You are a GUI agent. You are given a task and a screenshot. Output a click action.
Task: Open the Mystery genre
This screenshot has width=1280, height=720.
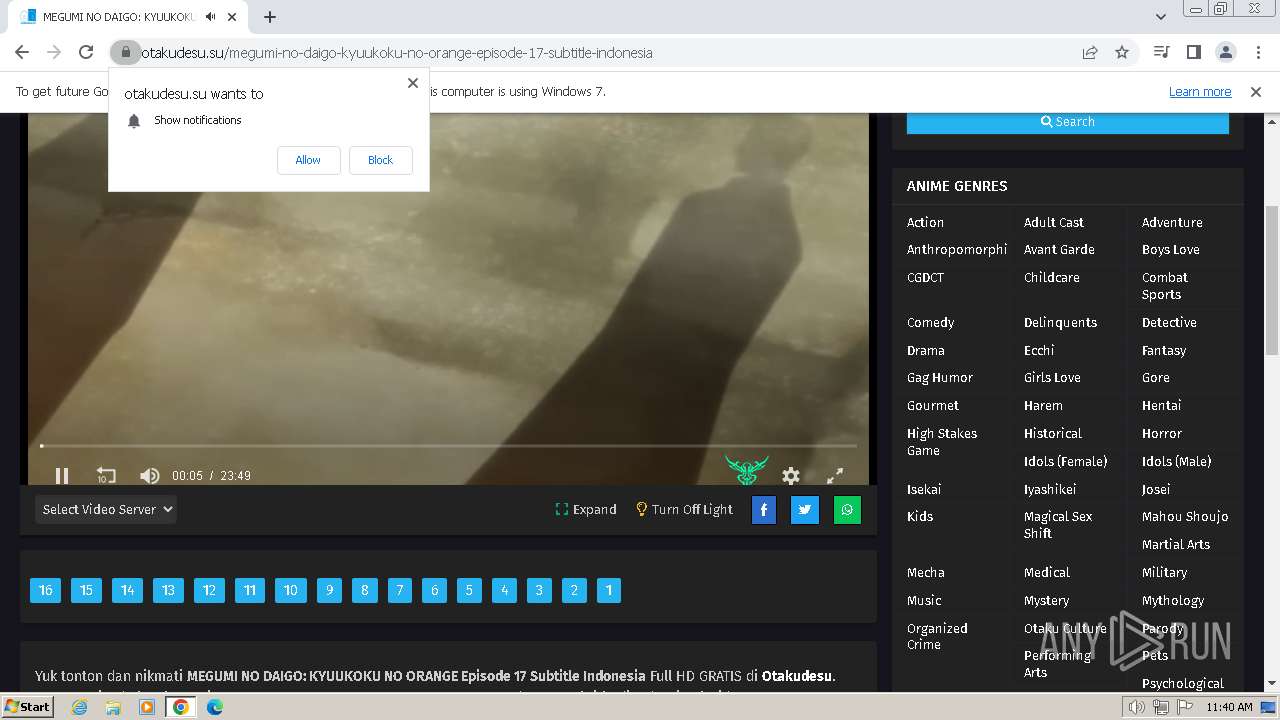tap(1046, 600)
